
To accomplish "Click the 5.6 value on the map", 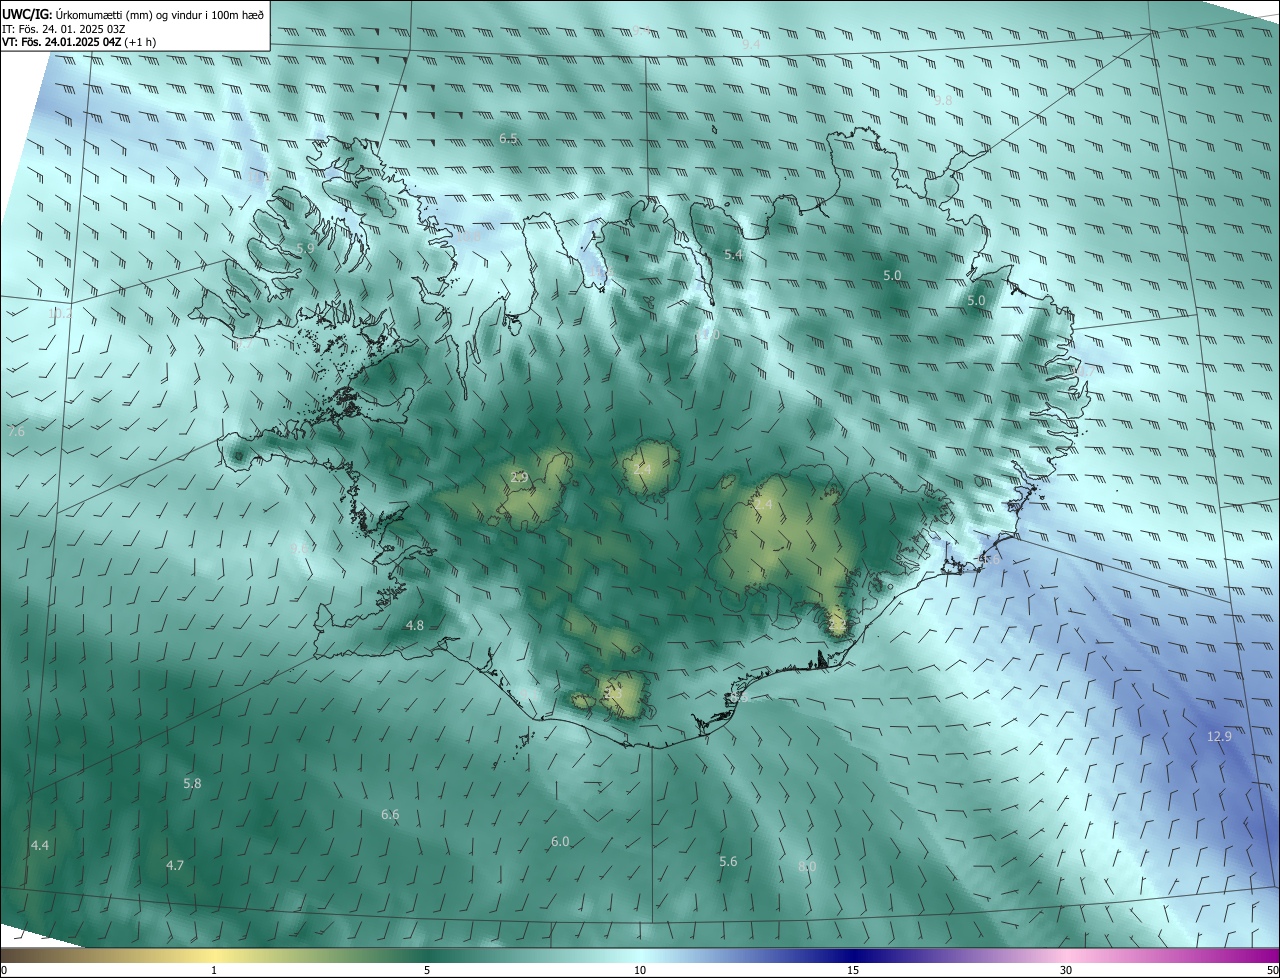I will (x=728, y=861).
